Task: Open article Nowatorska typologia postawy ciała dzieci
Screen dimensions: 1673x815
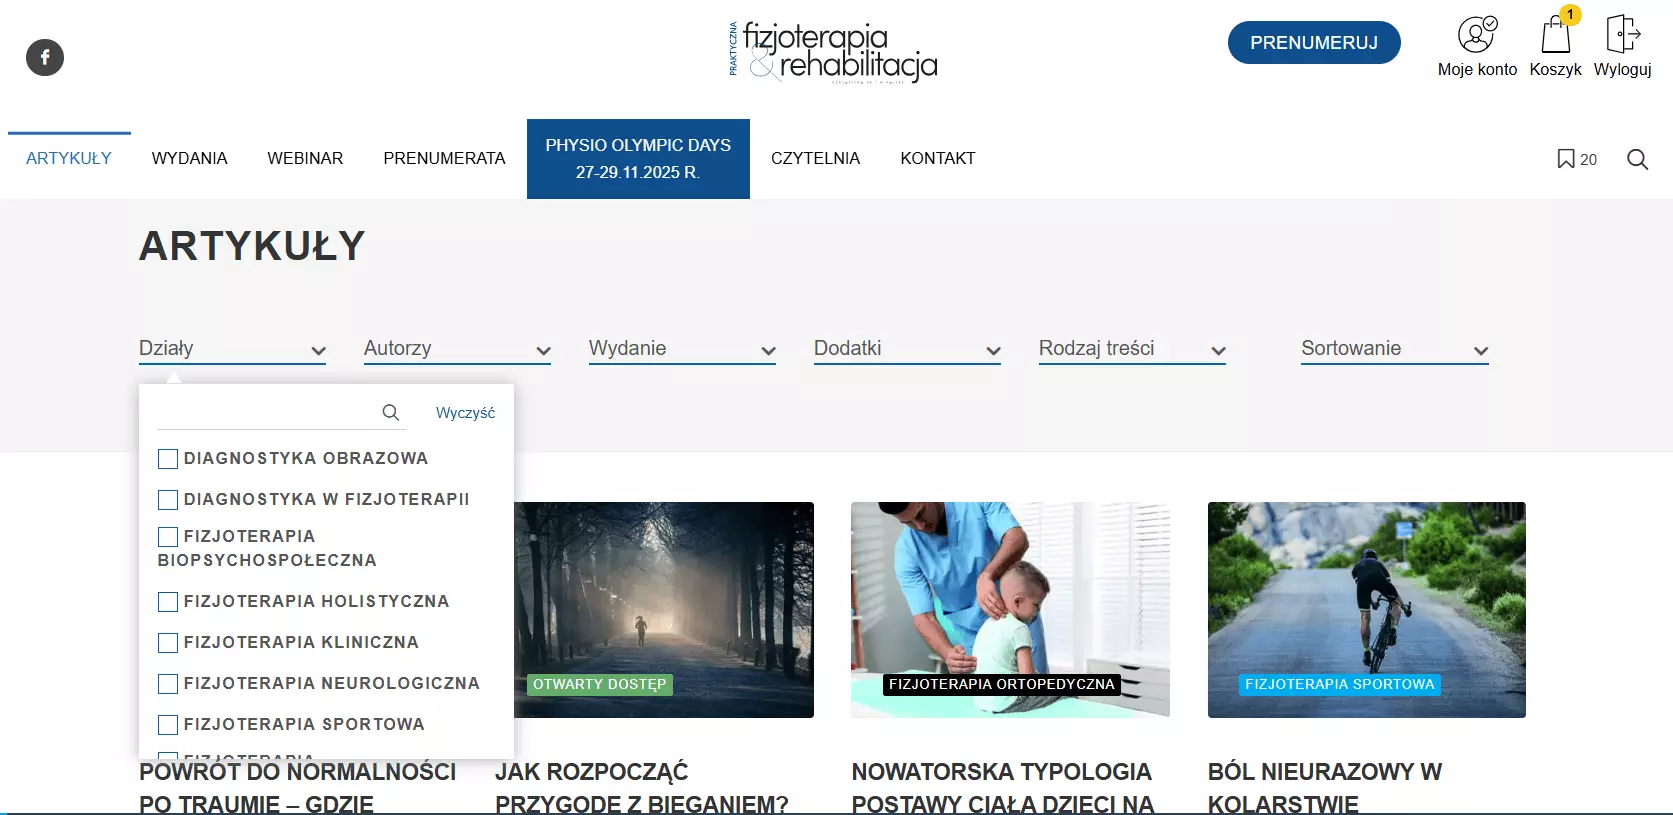Action: point(1003,787)
